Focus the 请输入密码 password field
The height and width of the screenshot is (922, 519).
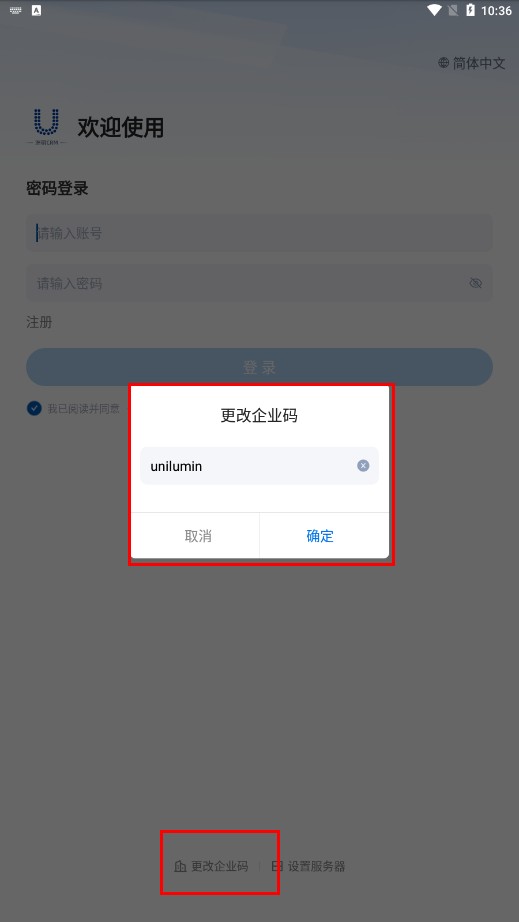click(259, 283)
